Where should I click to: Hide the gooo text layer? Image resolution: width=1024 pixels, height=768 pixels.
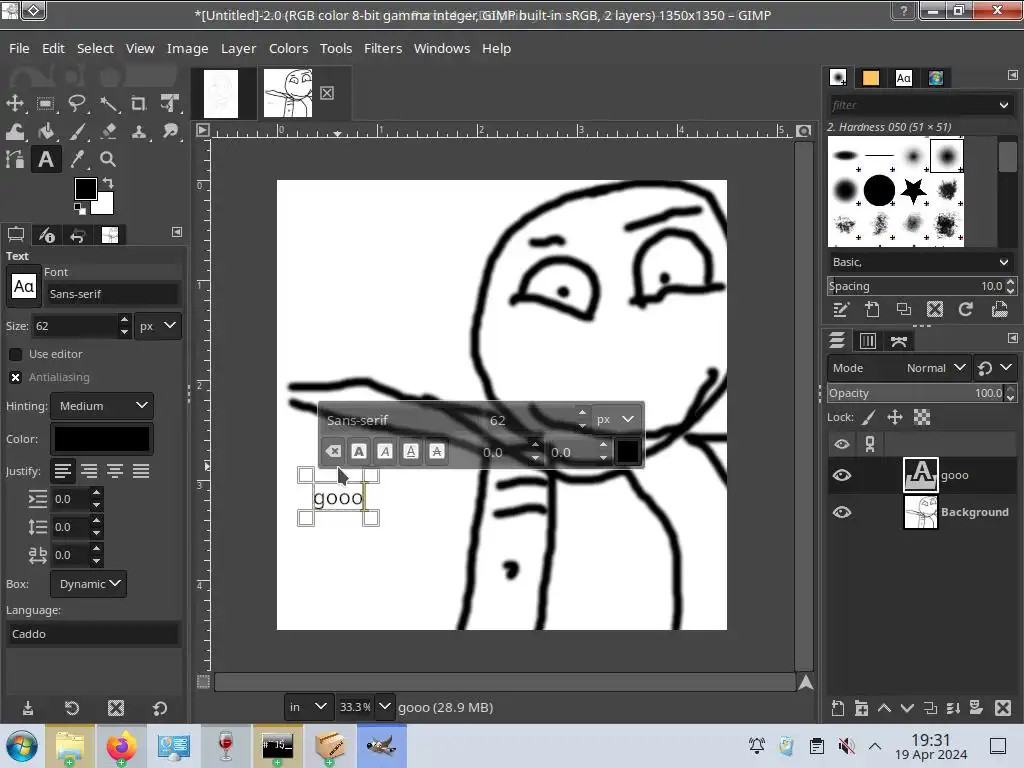842,475
